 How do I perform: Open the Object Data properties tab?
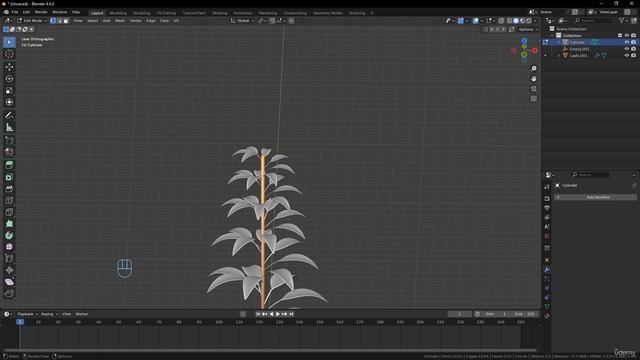point(547,306)
